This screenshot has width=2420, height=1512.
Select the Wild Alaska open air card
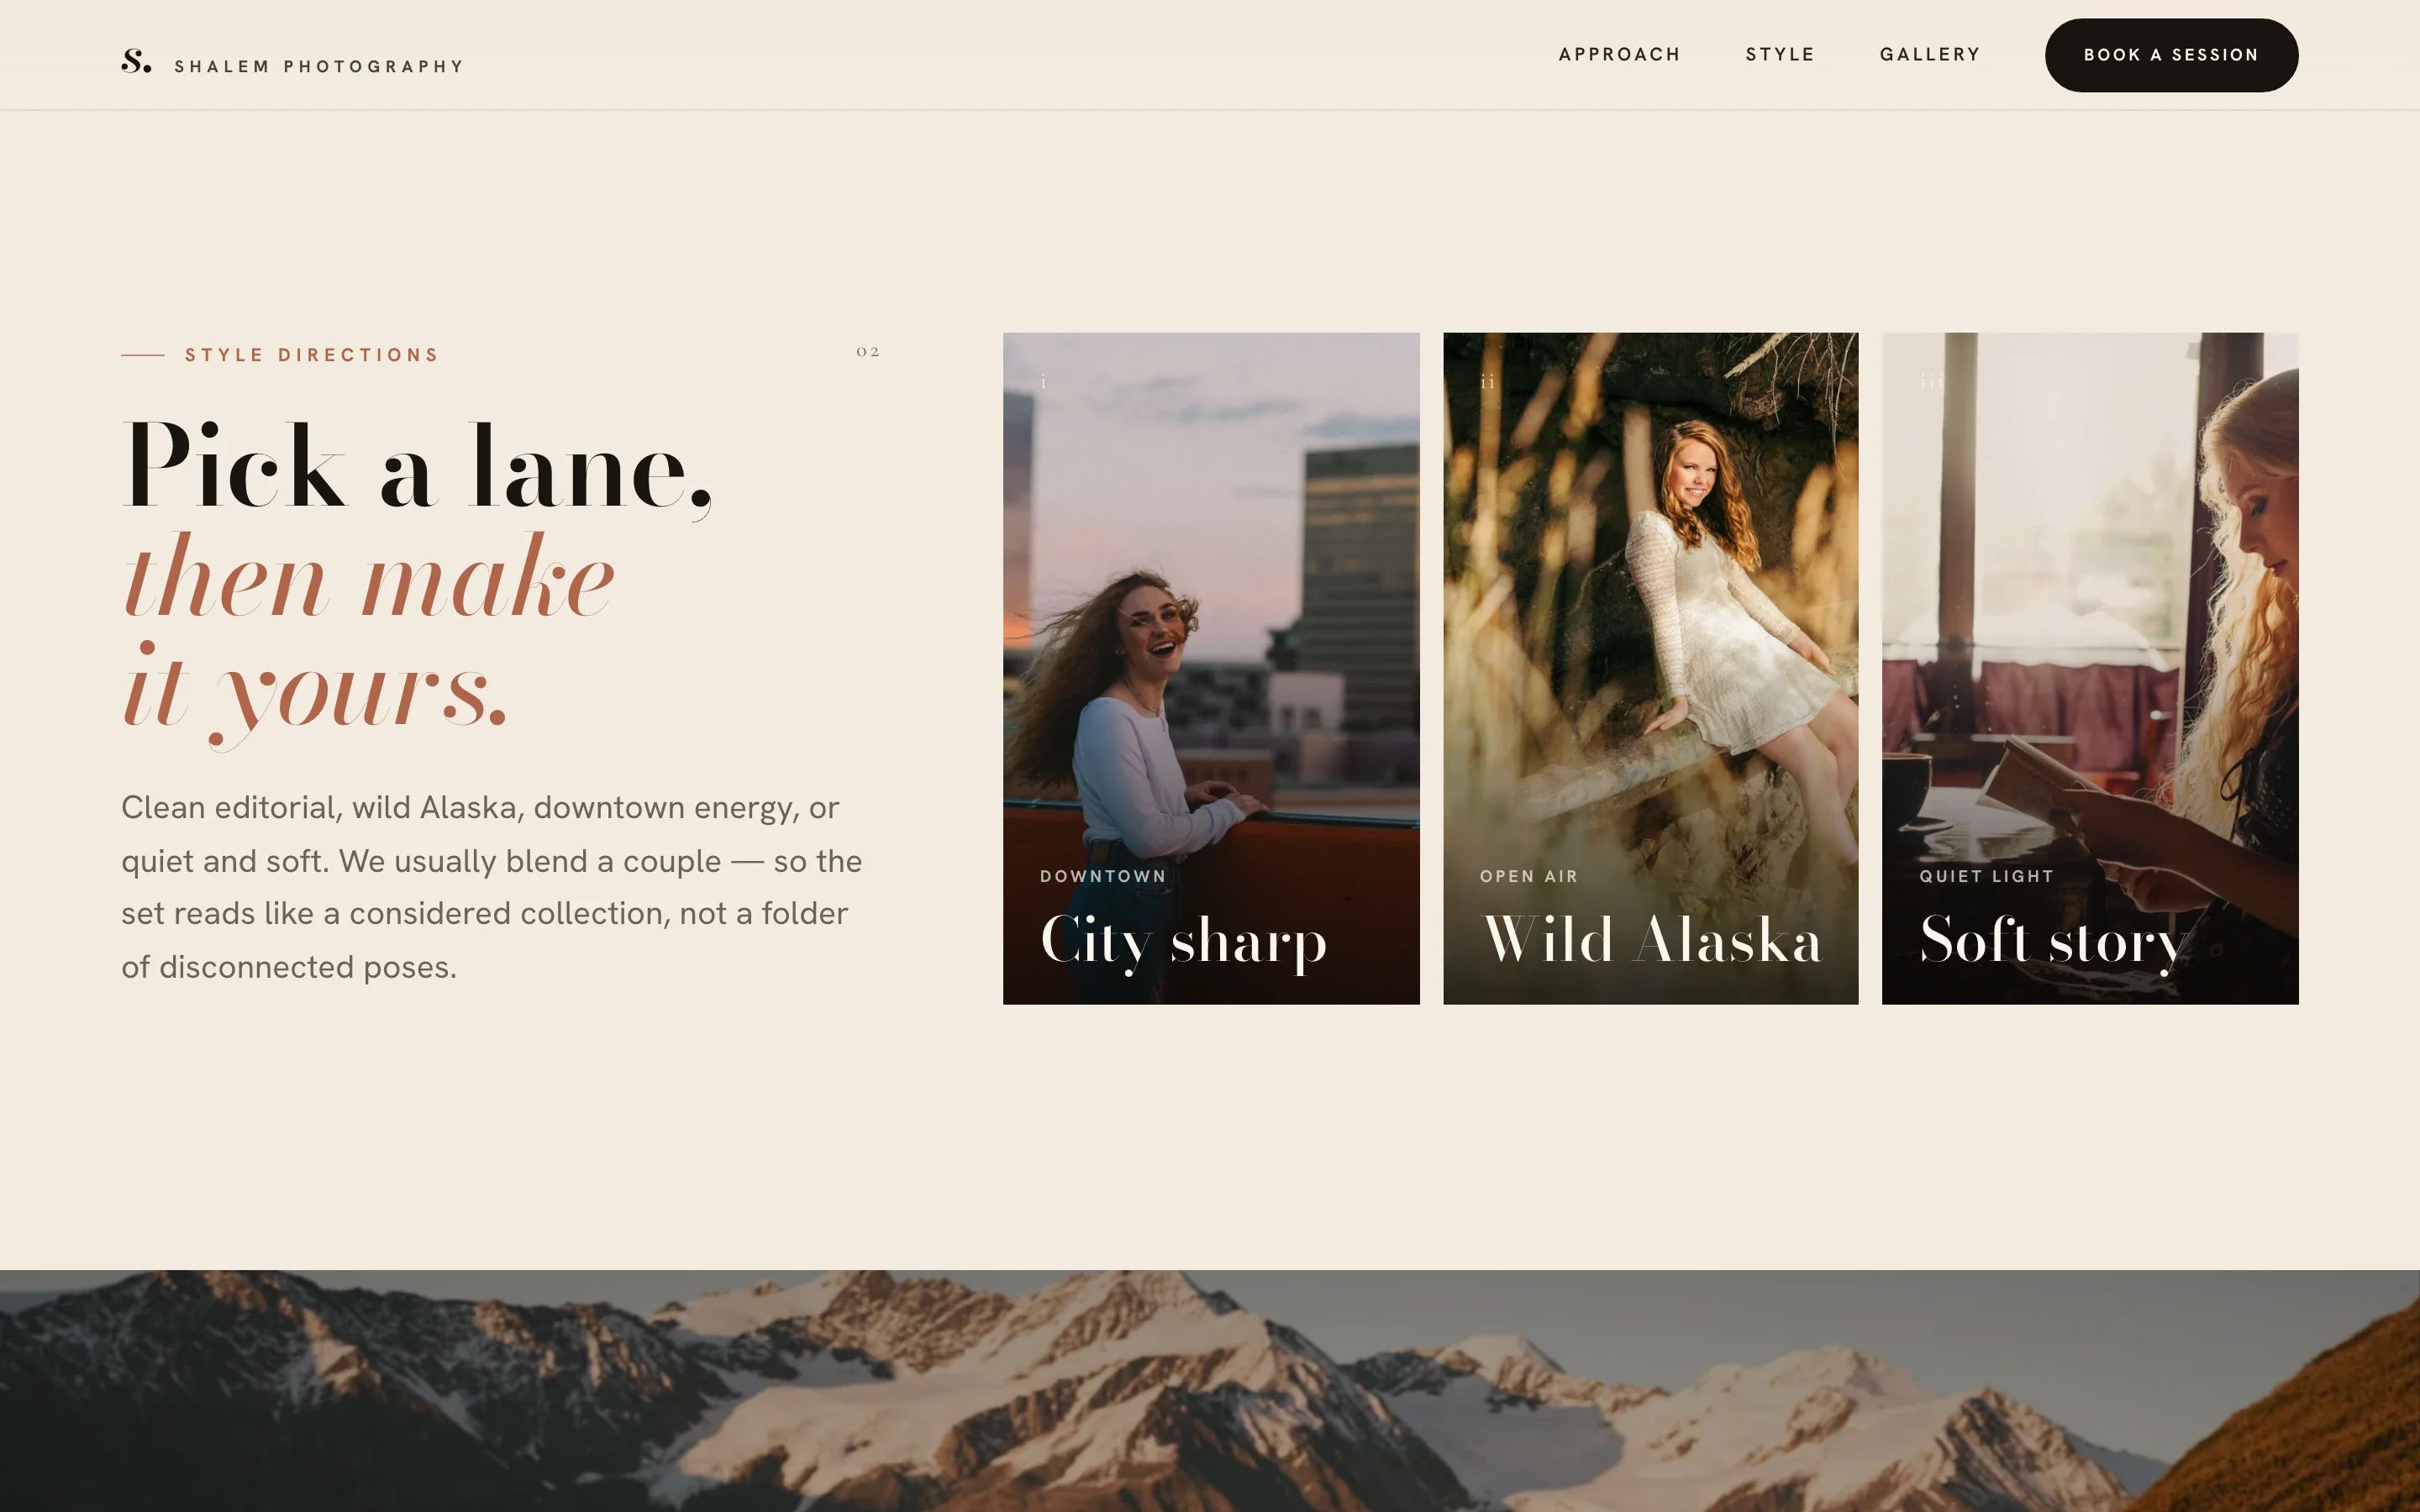tap(1650, 668)
